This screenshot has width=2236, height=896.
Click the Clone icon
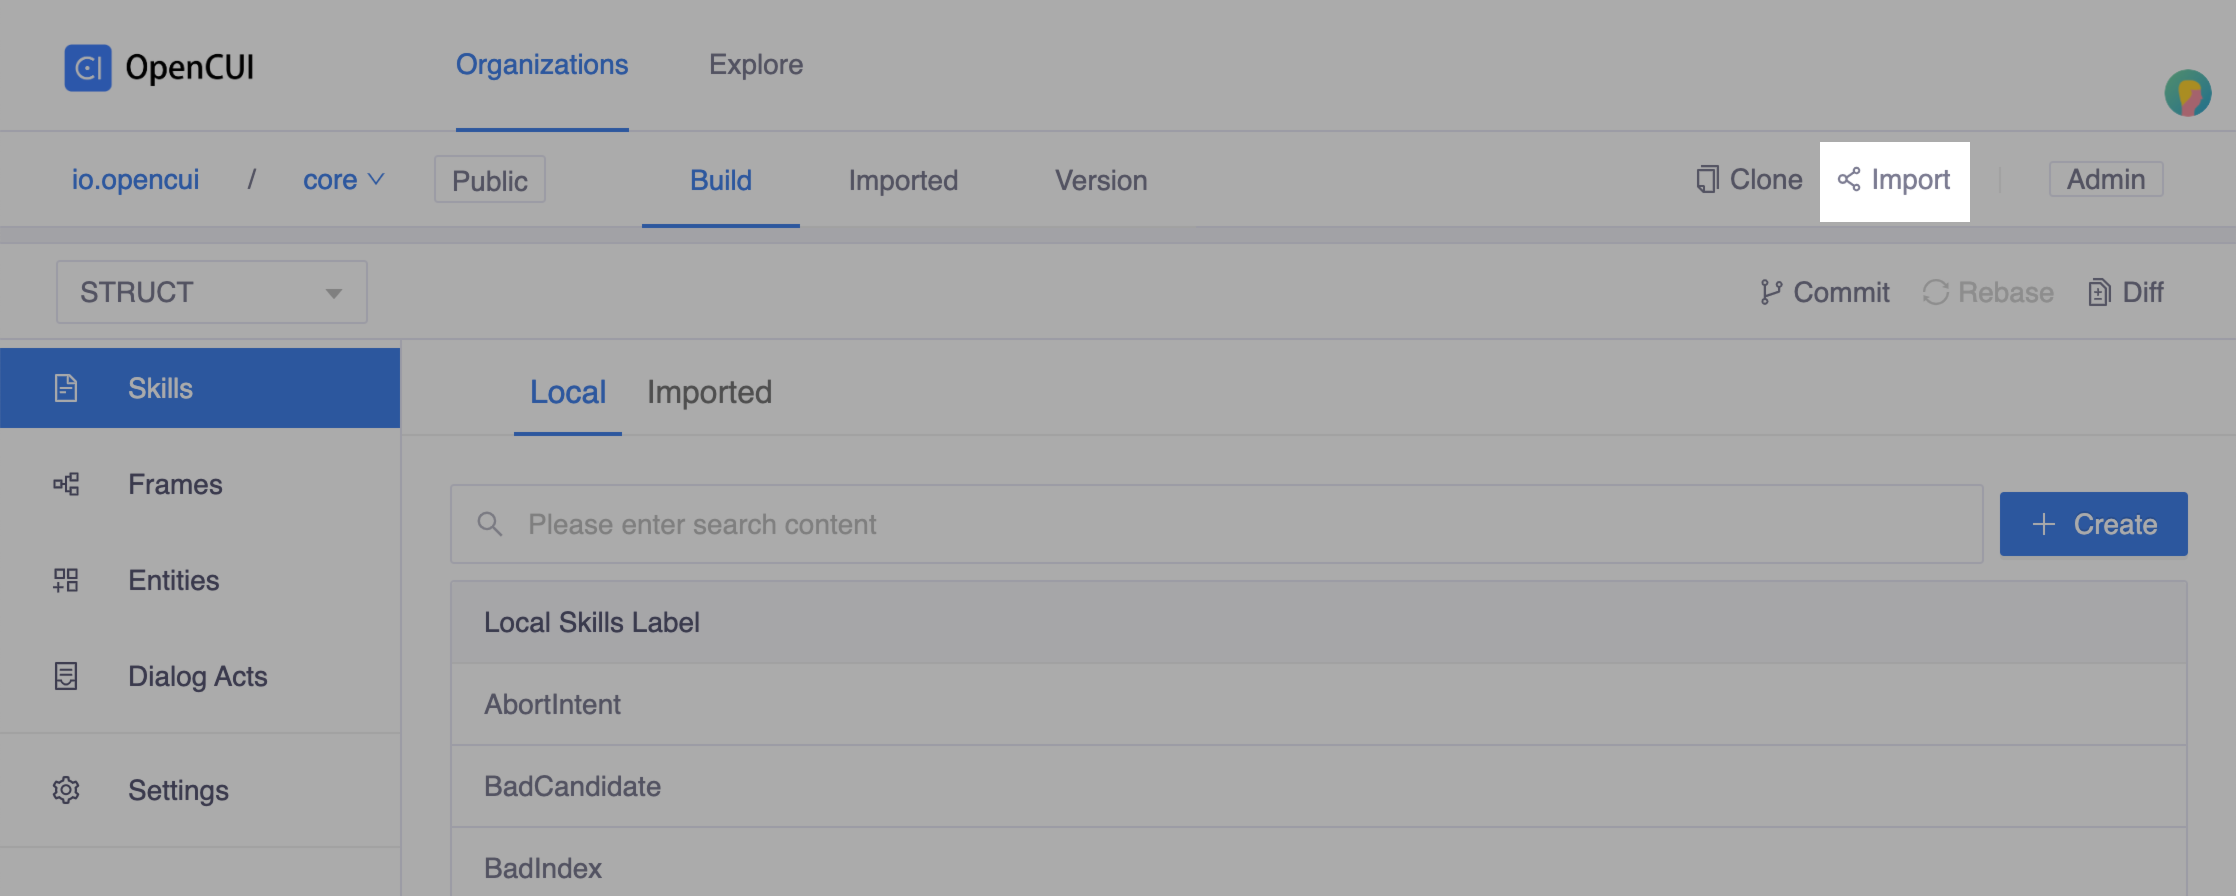click(1705, 179)
